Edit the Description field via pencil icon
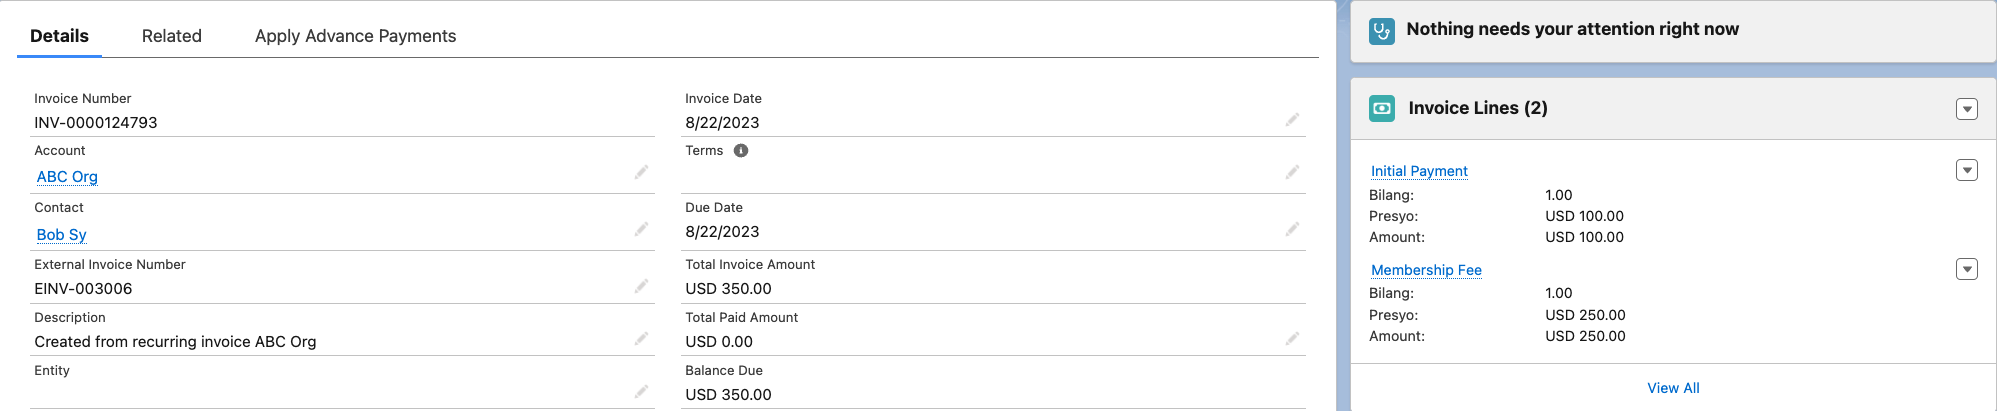This screenshot has width=1997, height=411. (x=641, y=339)
